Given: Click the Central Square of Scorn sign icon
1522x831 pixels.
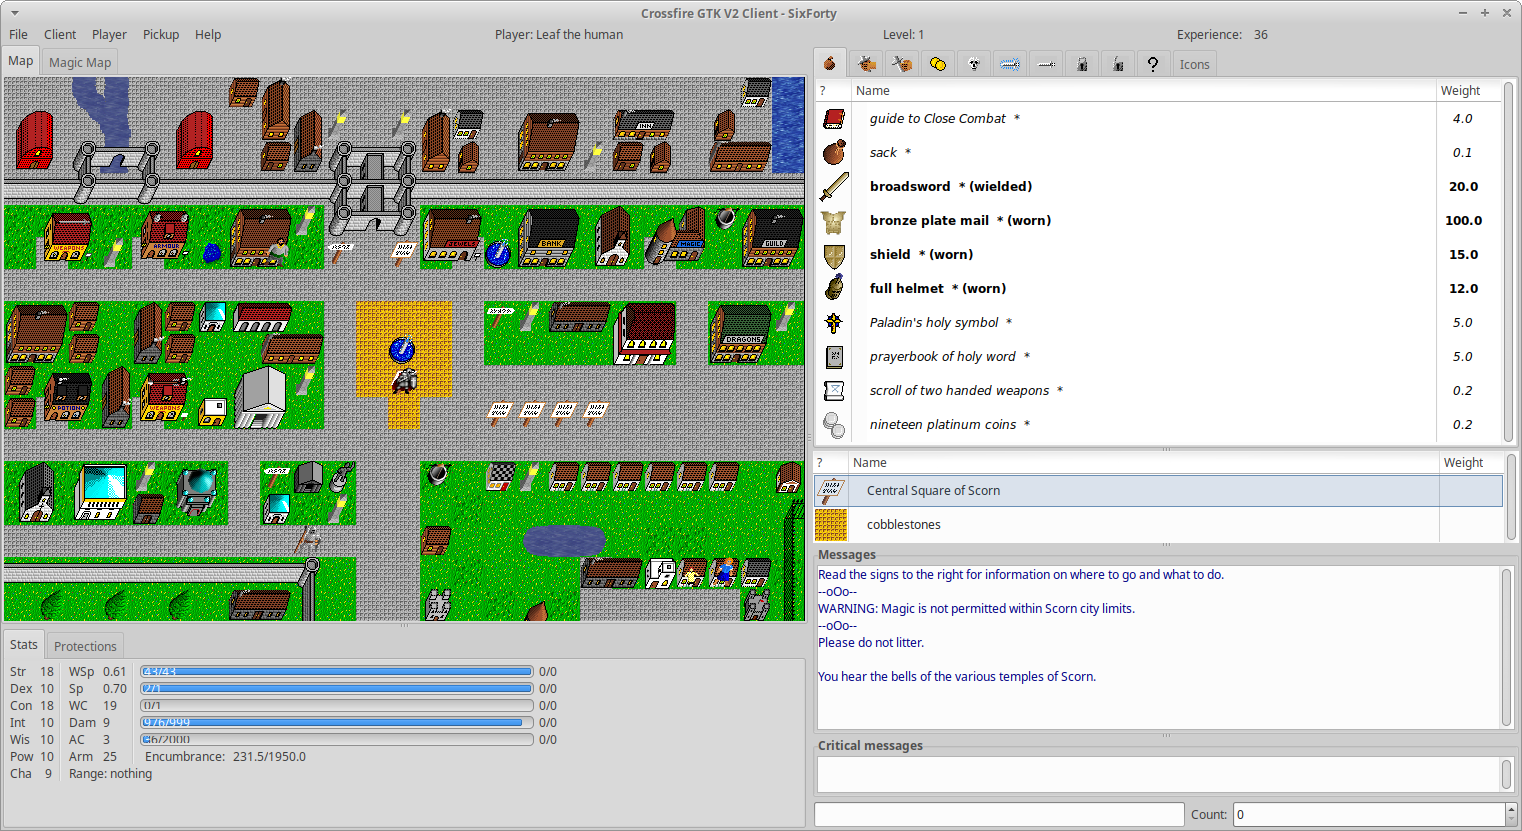Looking at the screenshot, I should tap(831, 490).
